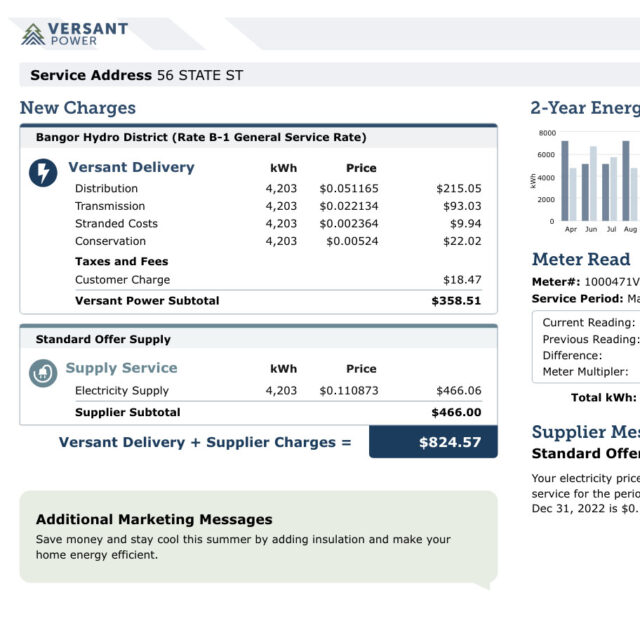The width and height of the screenshot is (640, 640).
Task: Click the dark Apr bar in energy chart
Action: (565, 181)
